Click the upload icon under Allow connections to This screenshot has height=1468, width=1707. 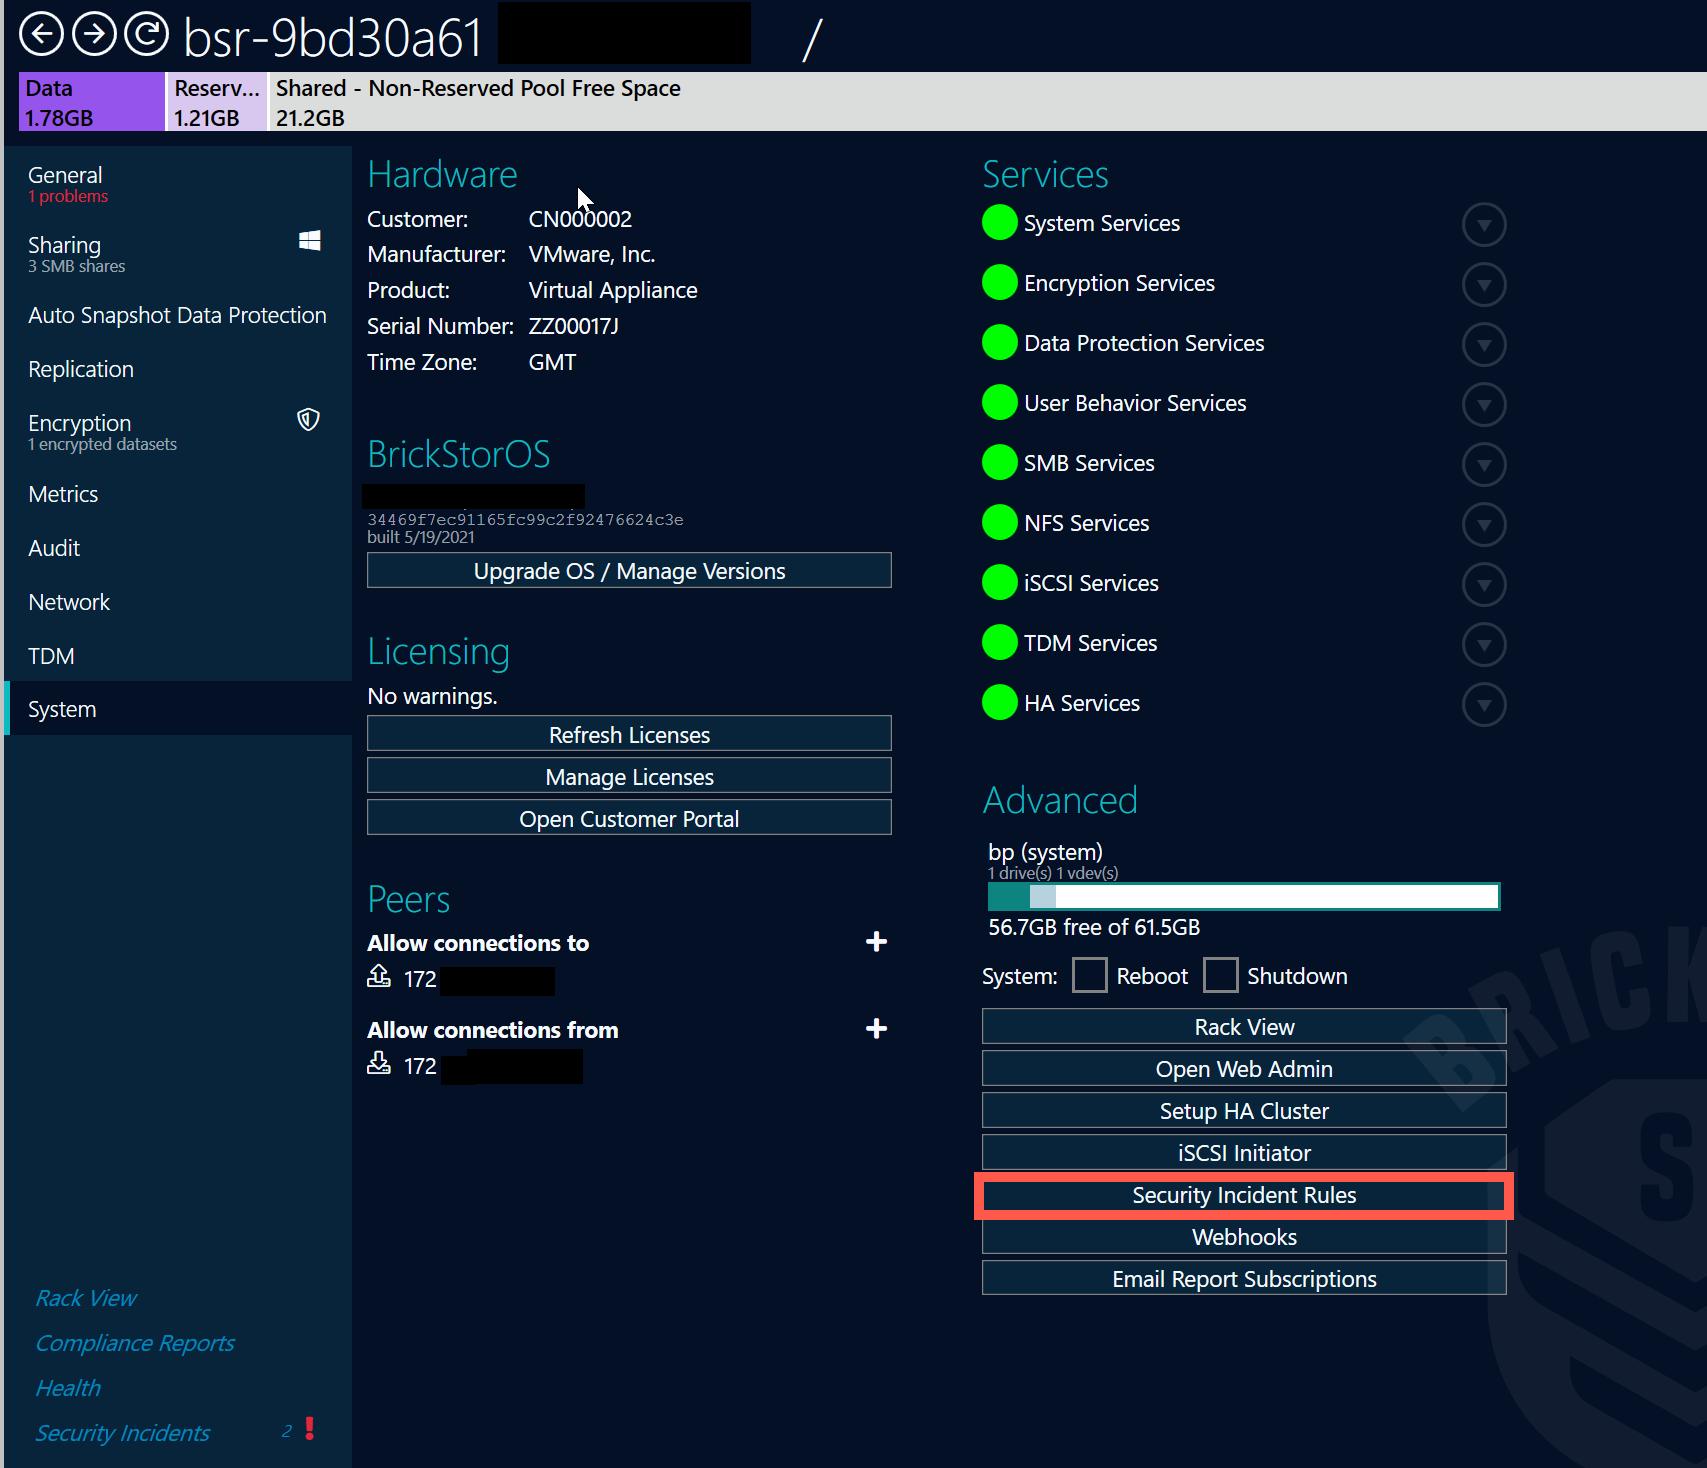click(379, 977)
